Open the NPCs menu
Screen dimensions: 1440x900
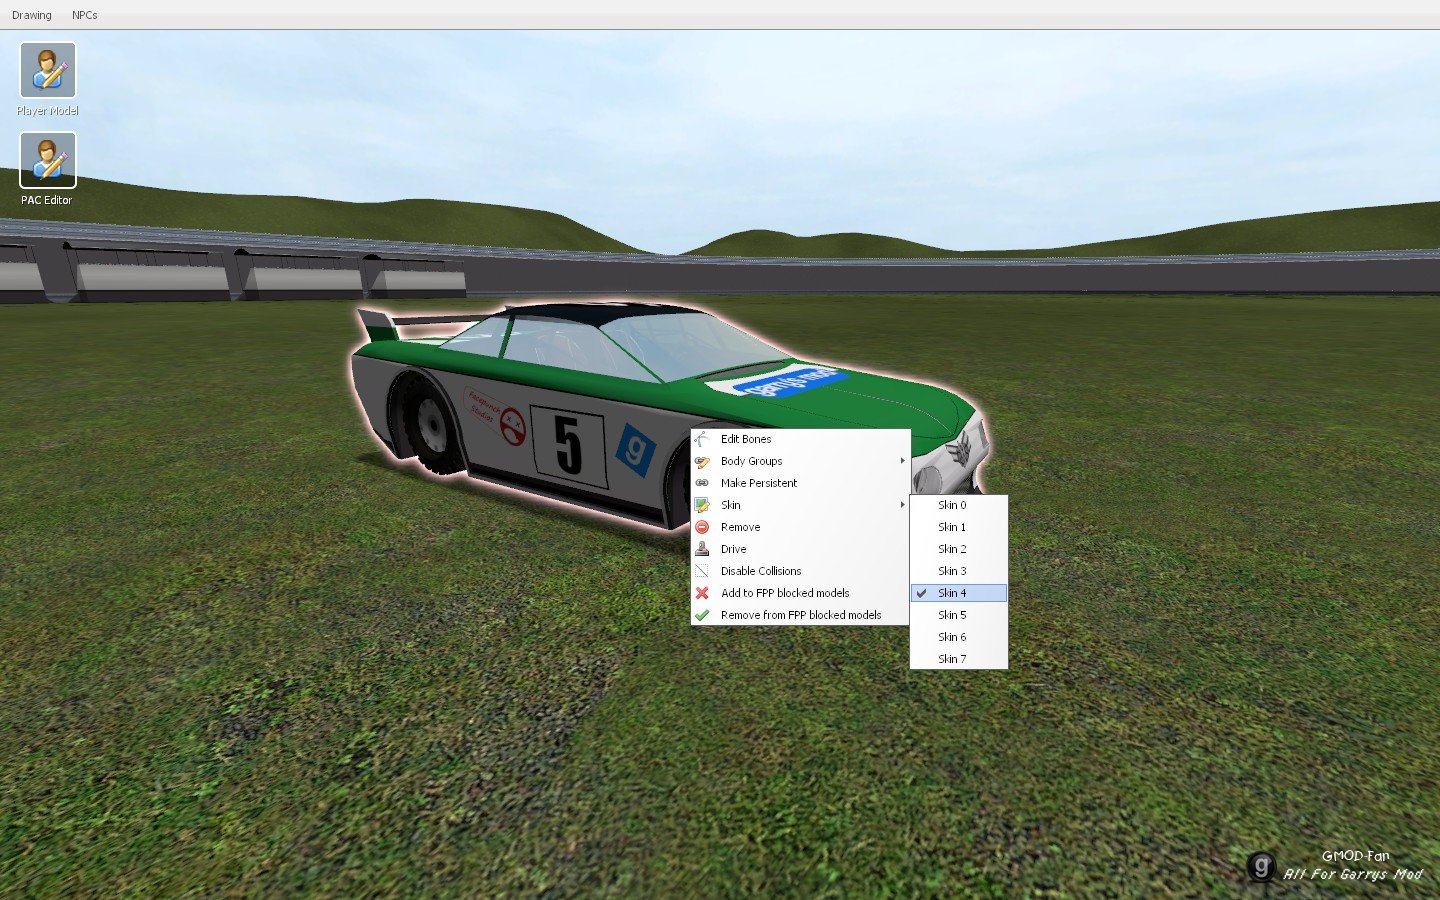pyautogui.click(x=85, y=15)
